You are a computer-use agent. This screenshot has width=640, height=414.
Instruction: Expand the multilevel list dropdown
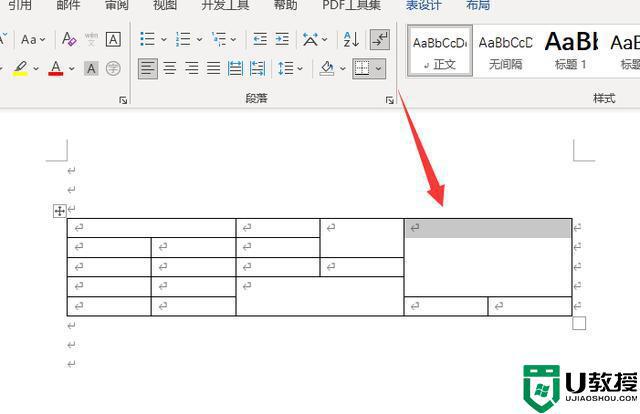pyautogui.click(x=233, y=40)
